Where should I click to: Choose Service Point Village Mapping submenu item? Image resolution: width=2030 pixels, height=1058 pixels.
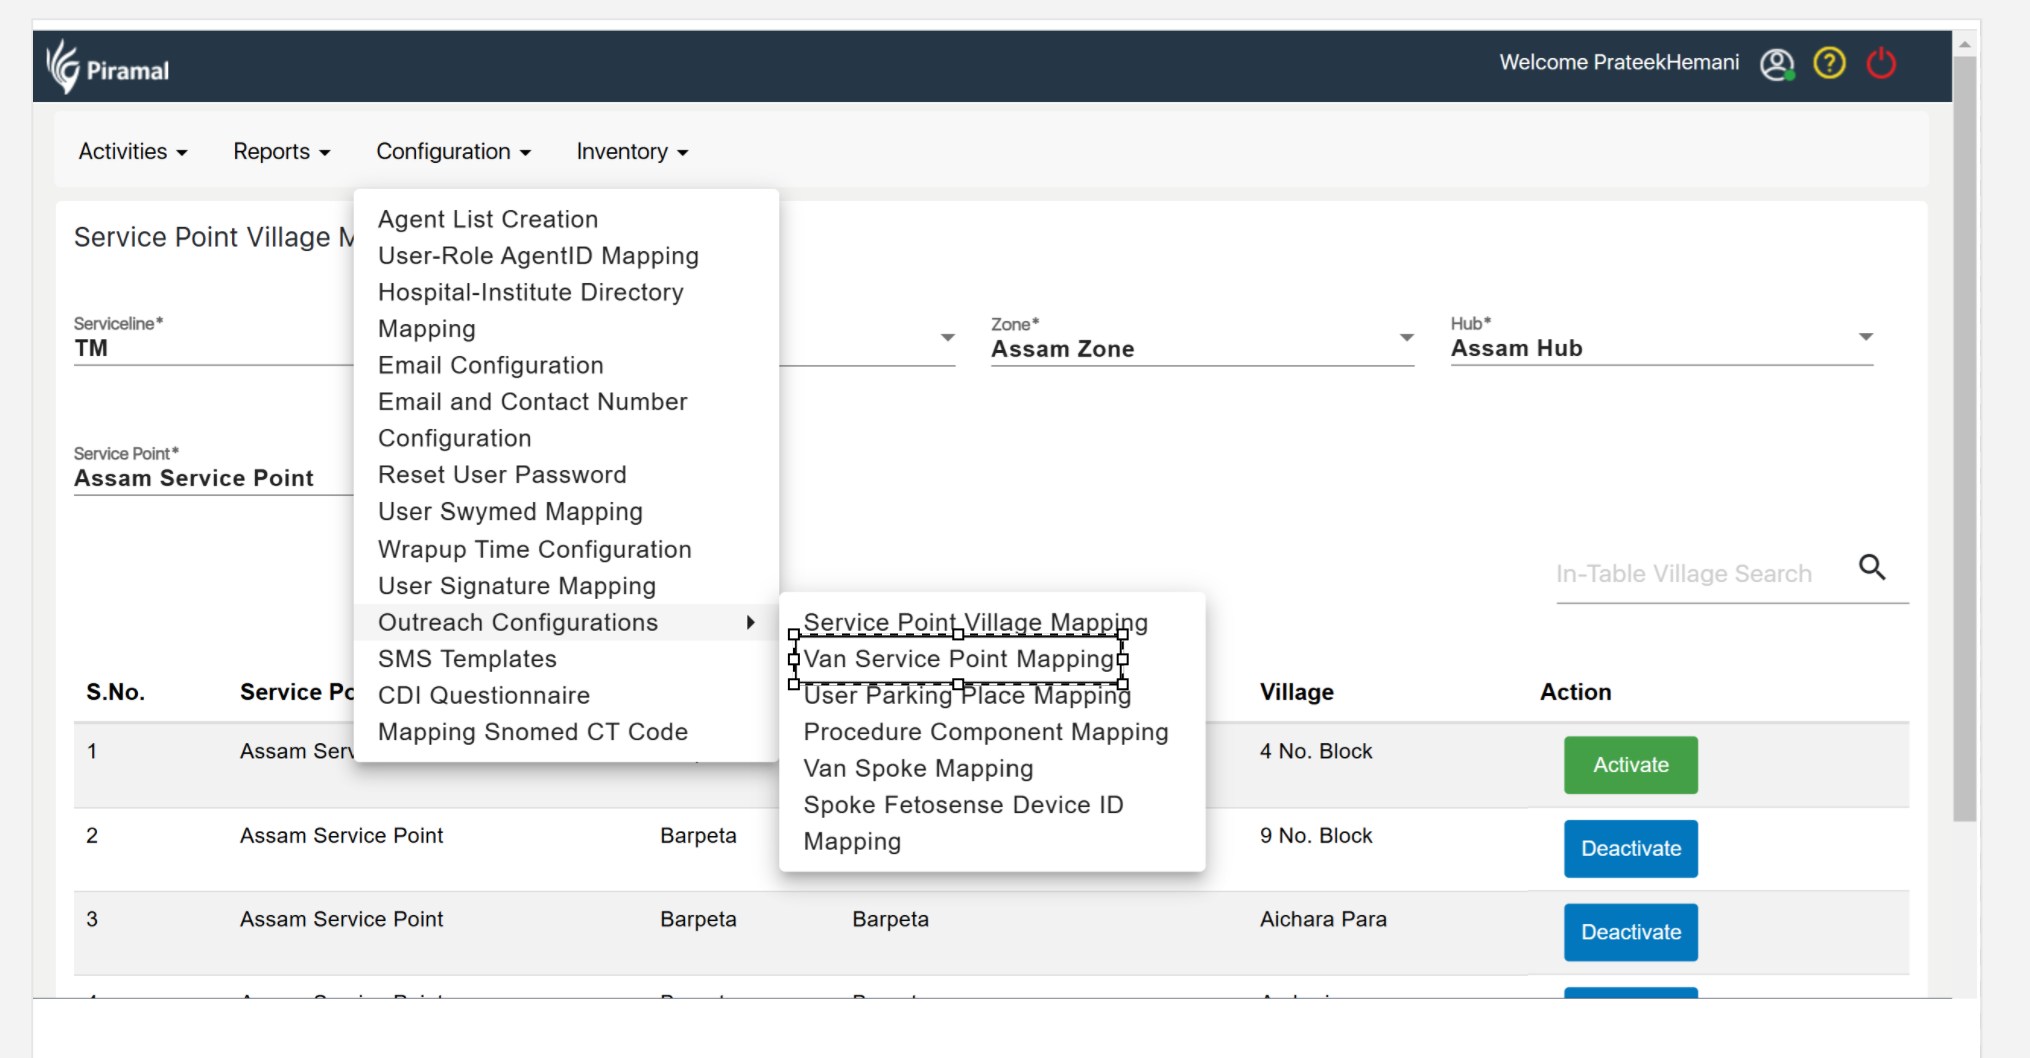tap(976, 622)
